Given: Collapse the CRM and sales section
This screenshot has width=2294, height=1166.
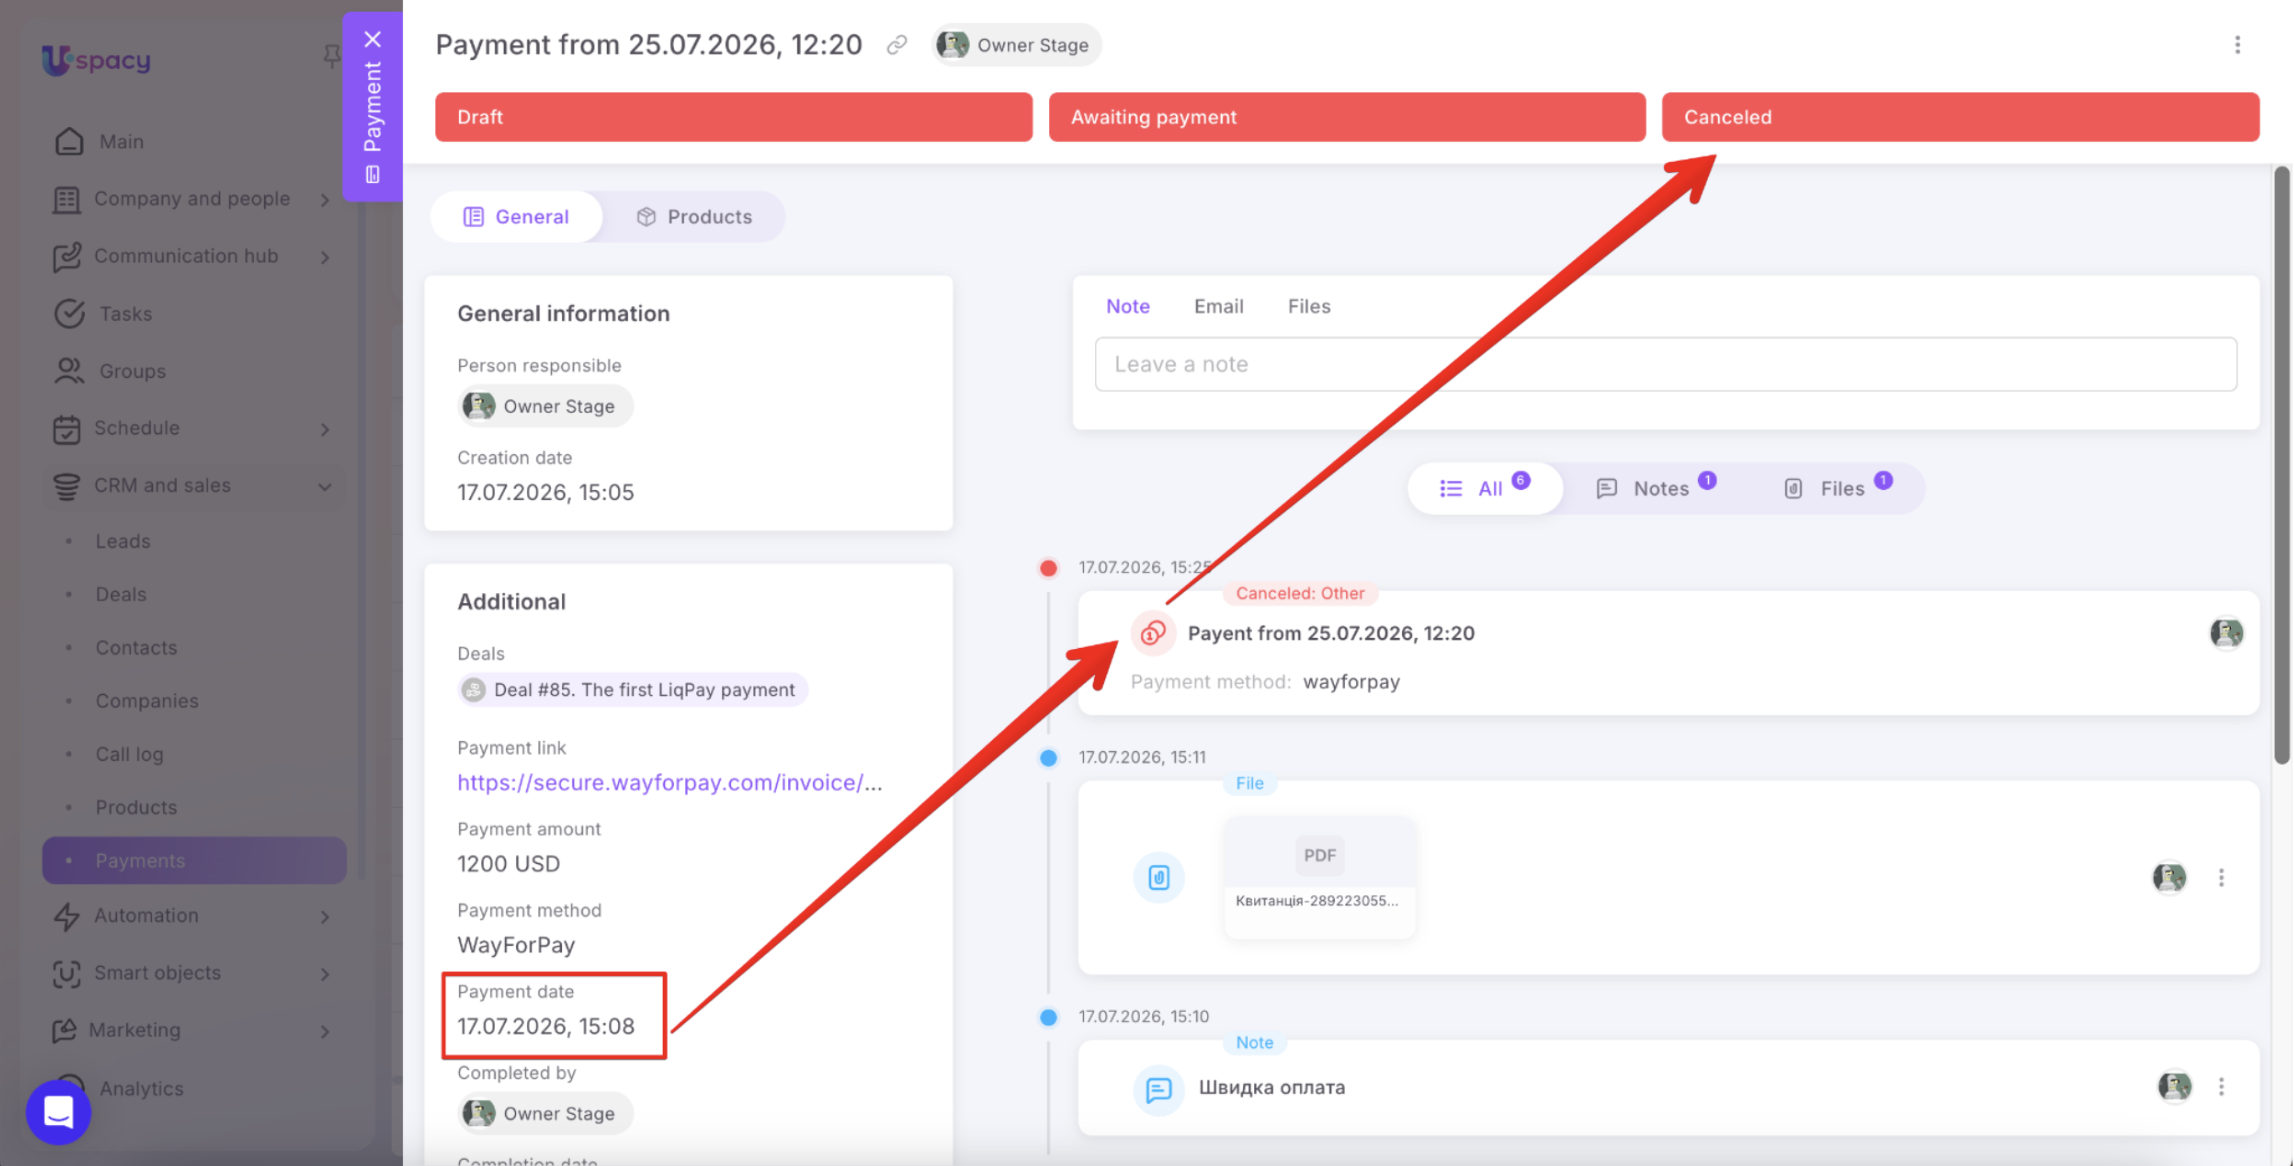Looking at the screenshot, I should click(325, 486).
